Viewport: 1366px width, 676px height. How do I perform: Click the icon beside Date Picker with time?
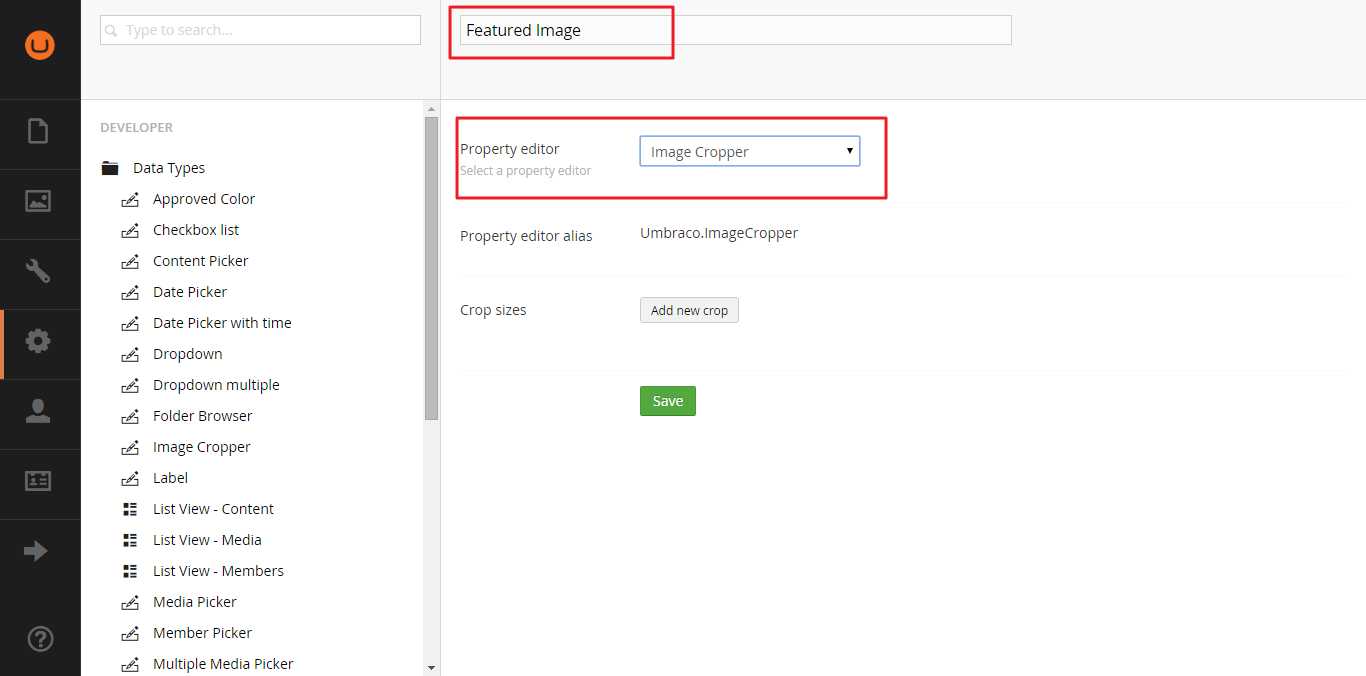point(130,324)
